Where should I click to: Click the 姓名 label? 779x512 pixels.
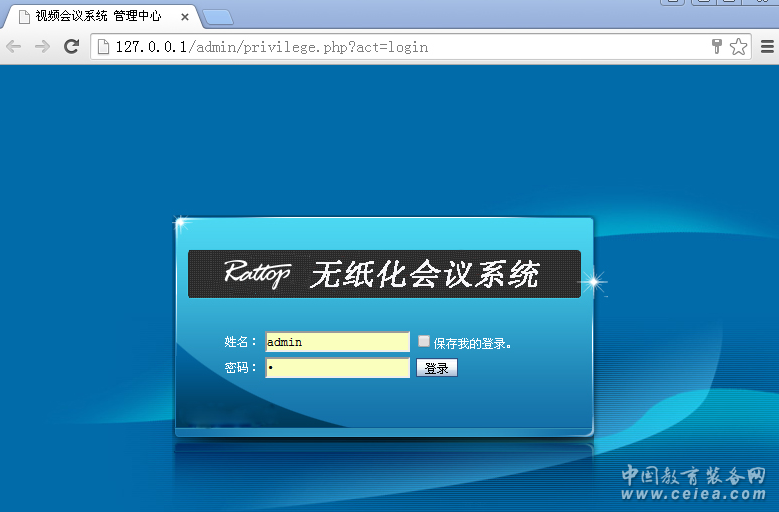click(240, 342)
